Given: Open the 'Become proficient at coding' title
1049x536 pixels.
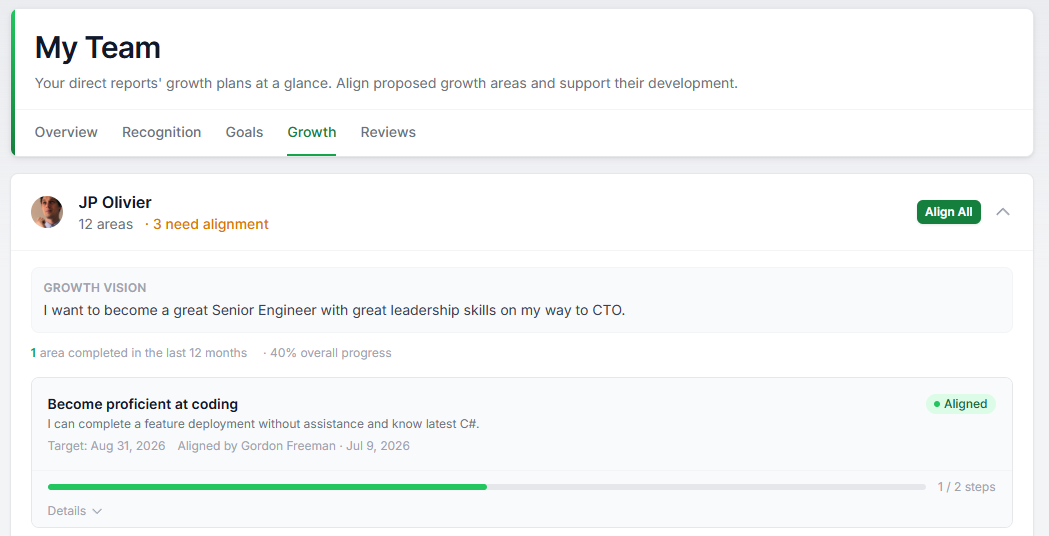Looking at the screenshot, I should click(142, 404).
